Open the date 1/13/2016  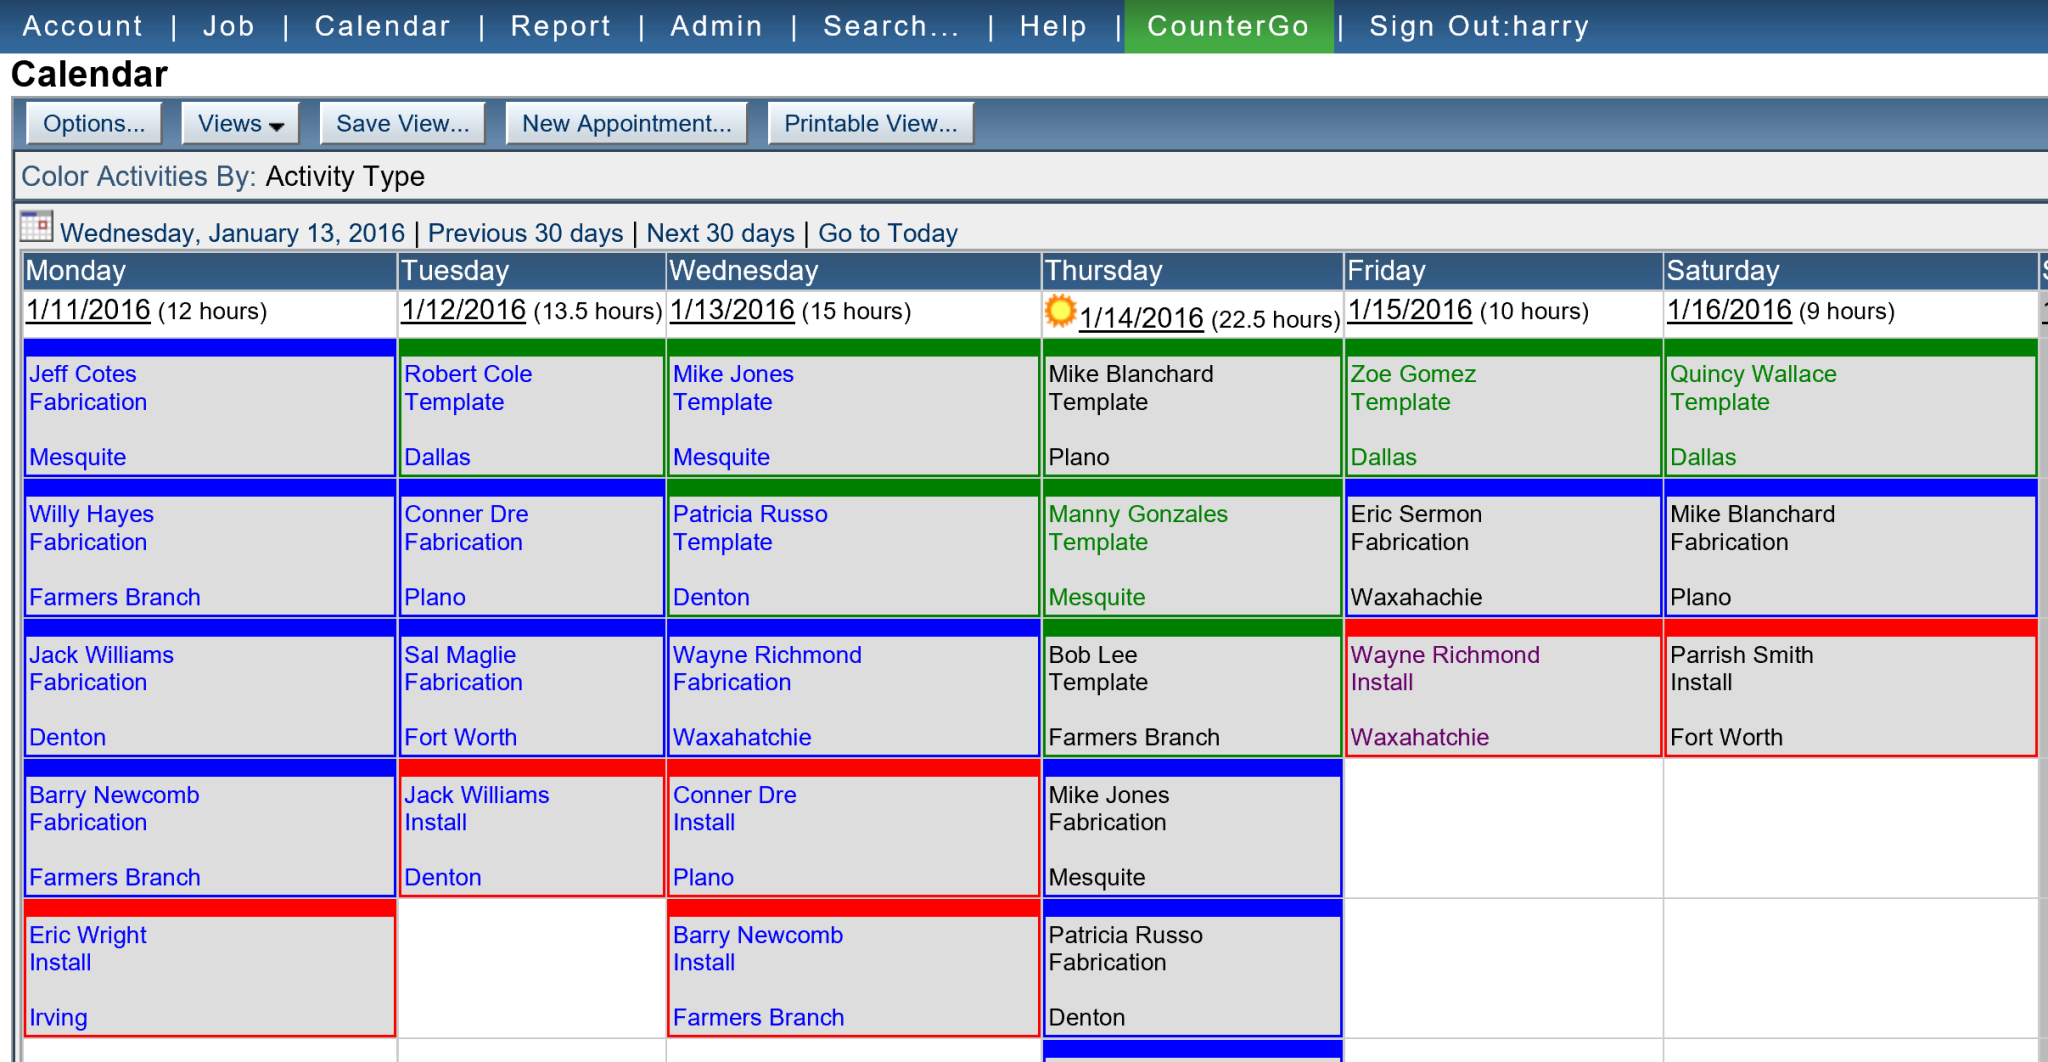click(x=731, y=310)
